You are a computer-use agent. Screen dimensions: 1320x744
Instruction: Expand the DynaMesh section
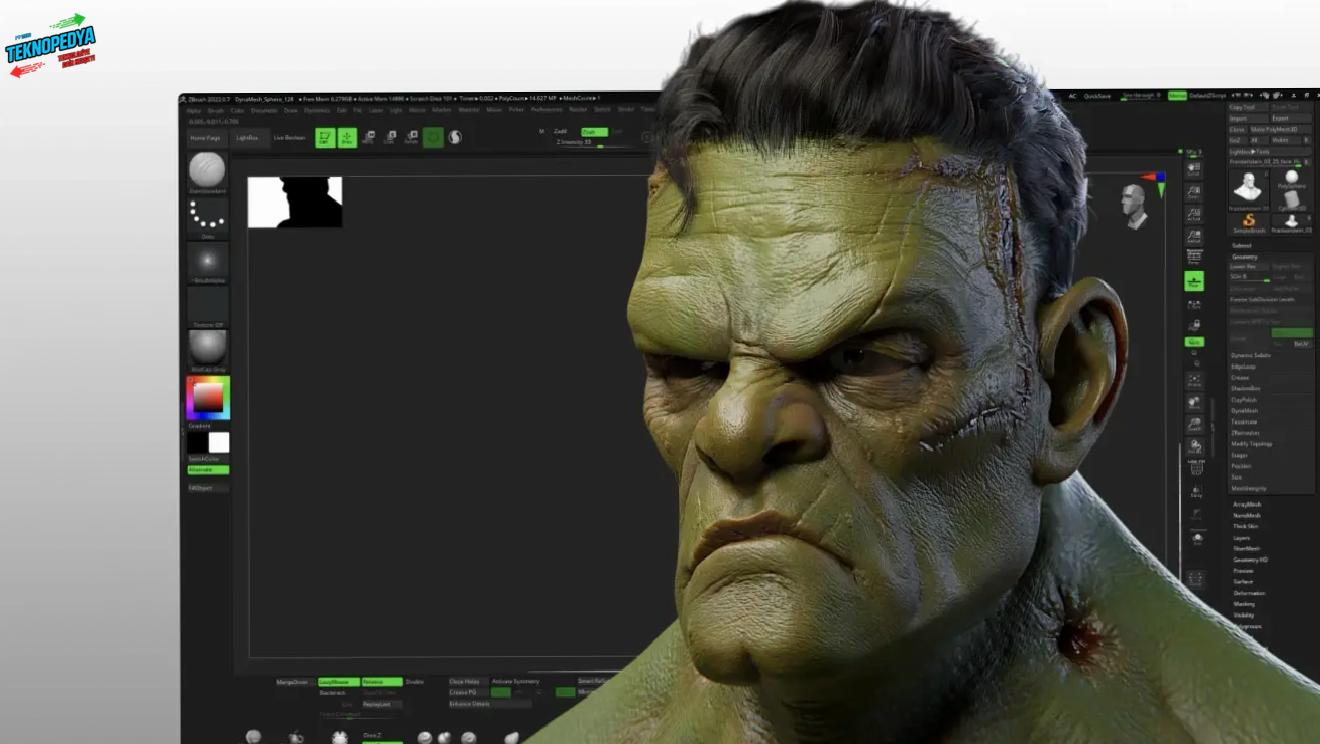coord(1244,411)
